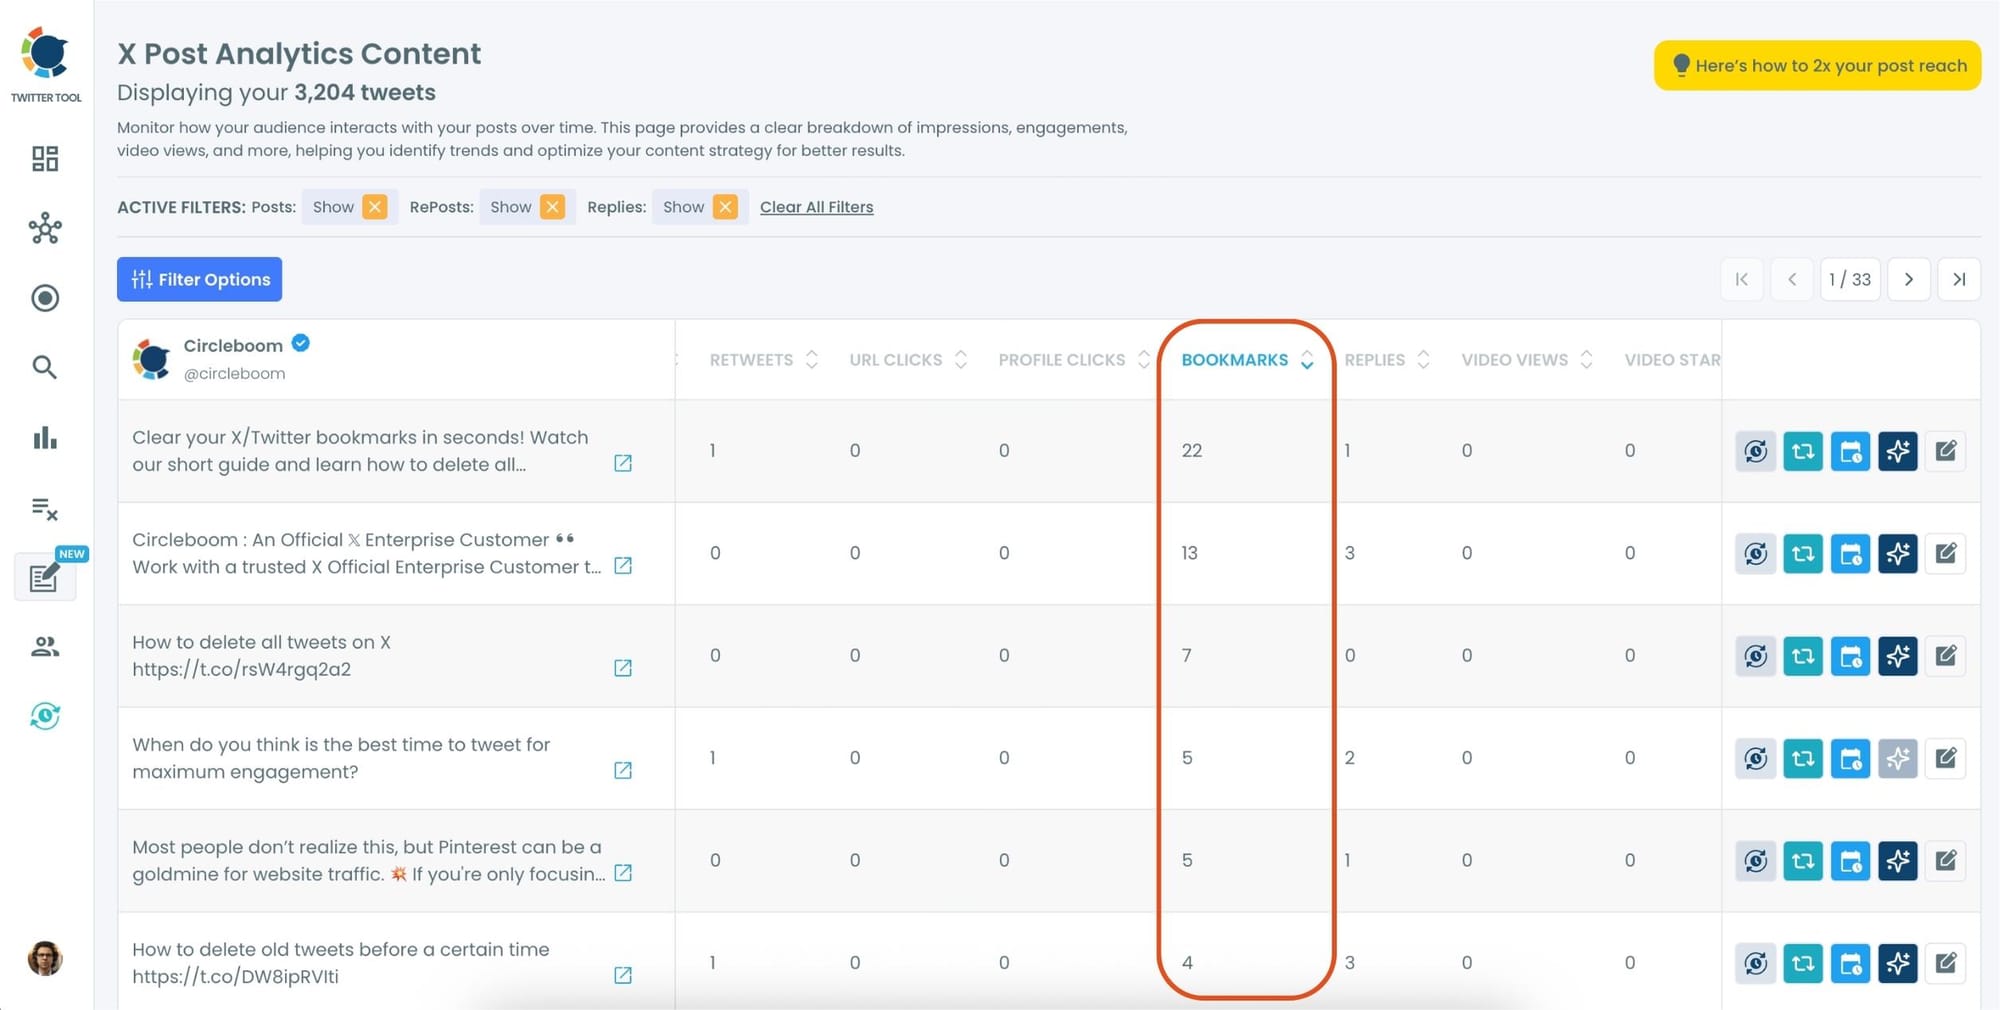Click the Circleboom profile name in table header
The width and height of the screenshot is (2000, 1010).
[233, 345]
